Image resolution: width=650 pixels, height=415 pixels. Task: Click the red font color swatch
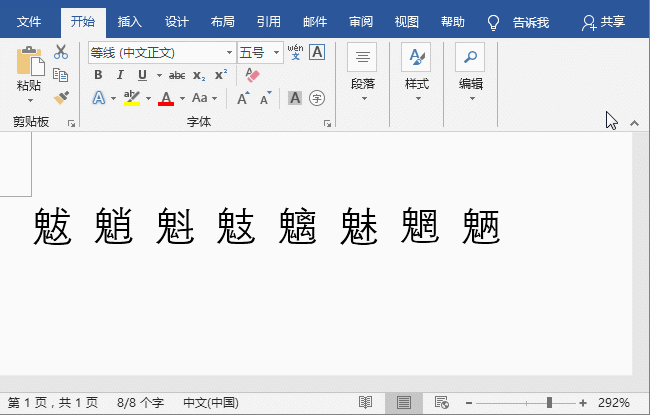[166, 98]
